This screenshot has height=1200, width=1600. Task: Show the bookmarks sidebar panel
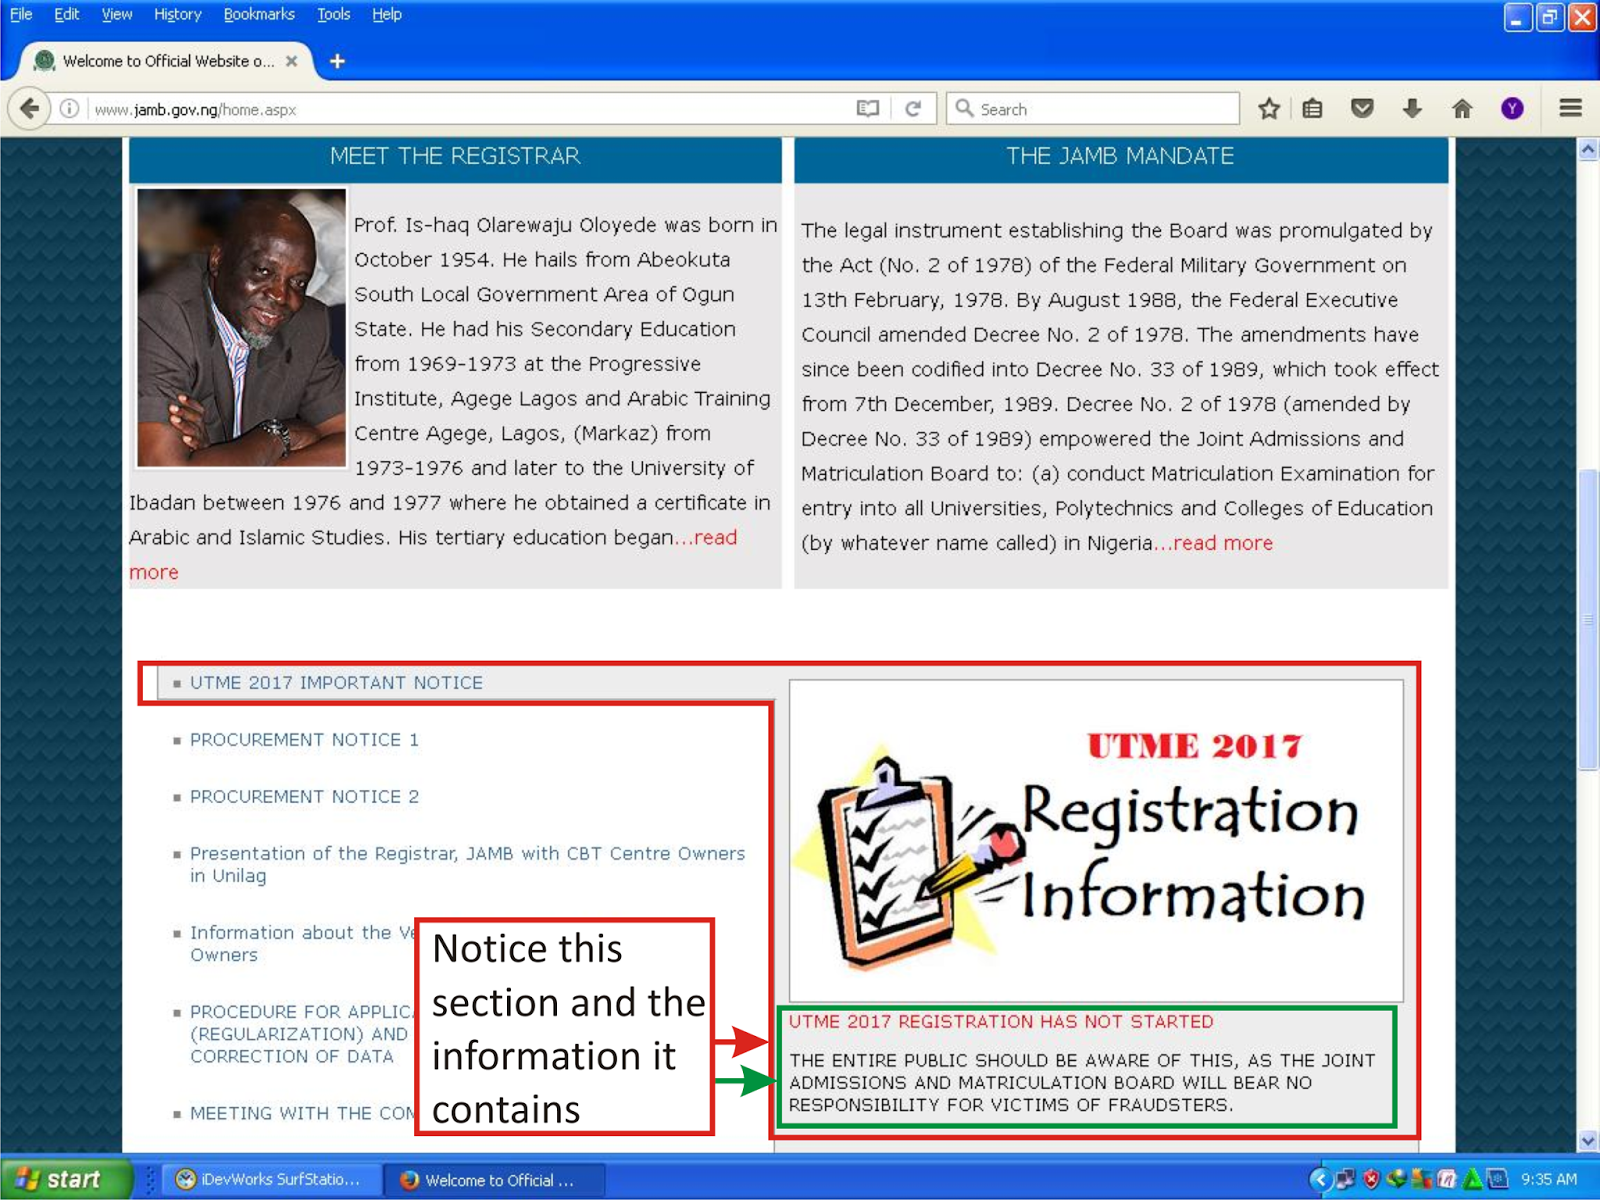click(x=1311, y=109)
